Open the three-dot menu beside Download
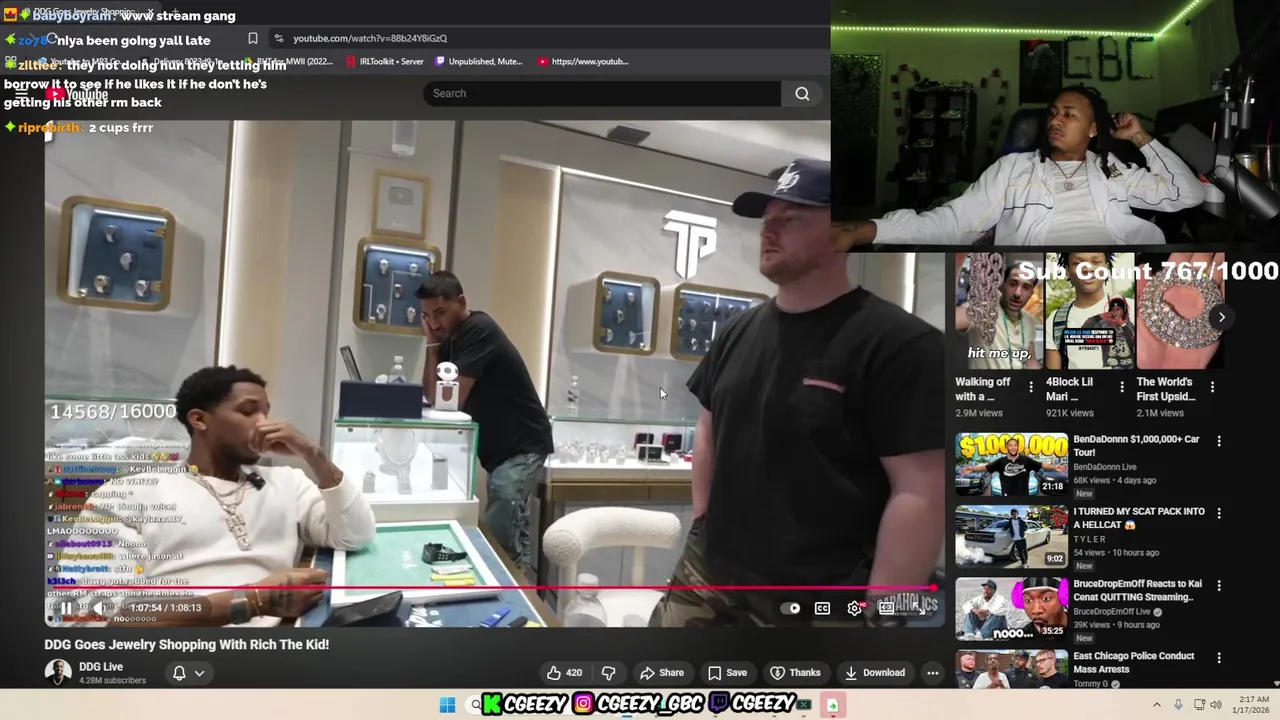Screen dimensions: 1280x720 [932, 673]
